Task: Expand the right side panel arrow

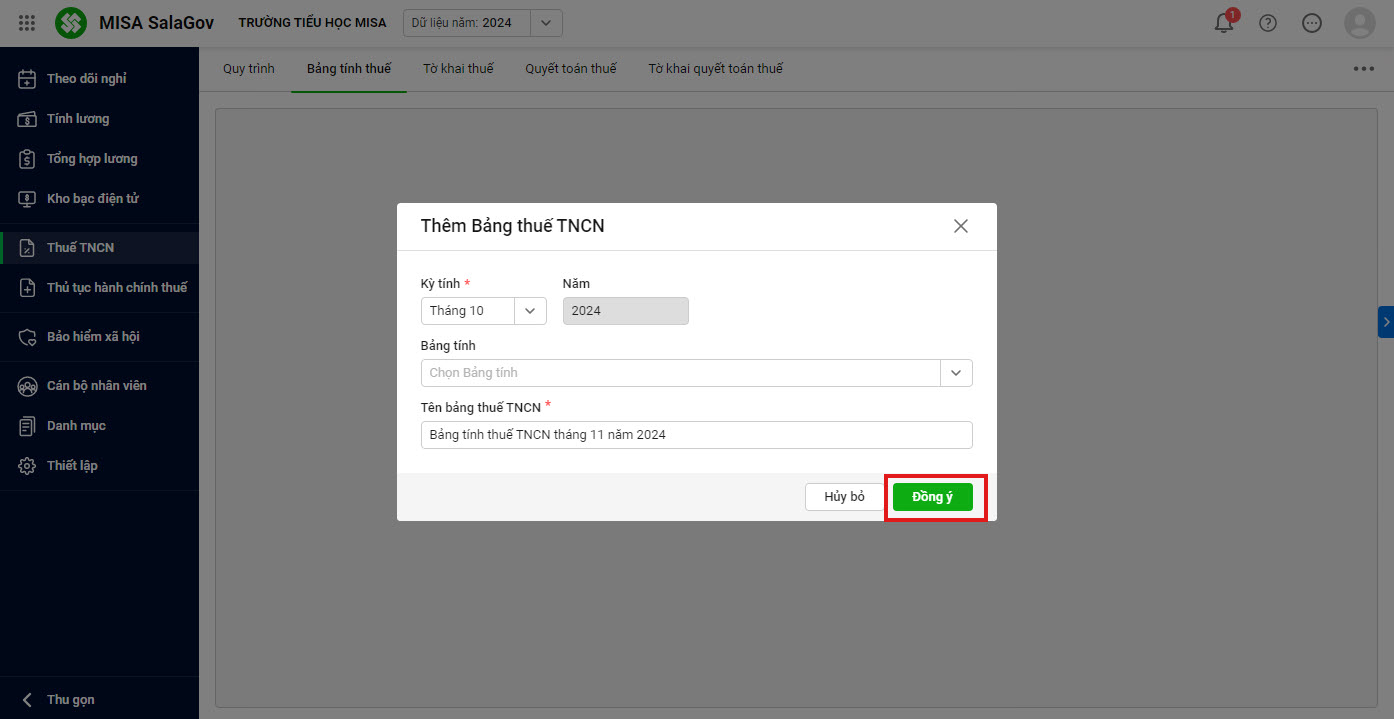Action: pos(1385,322)
